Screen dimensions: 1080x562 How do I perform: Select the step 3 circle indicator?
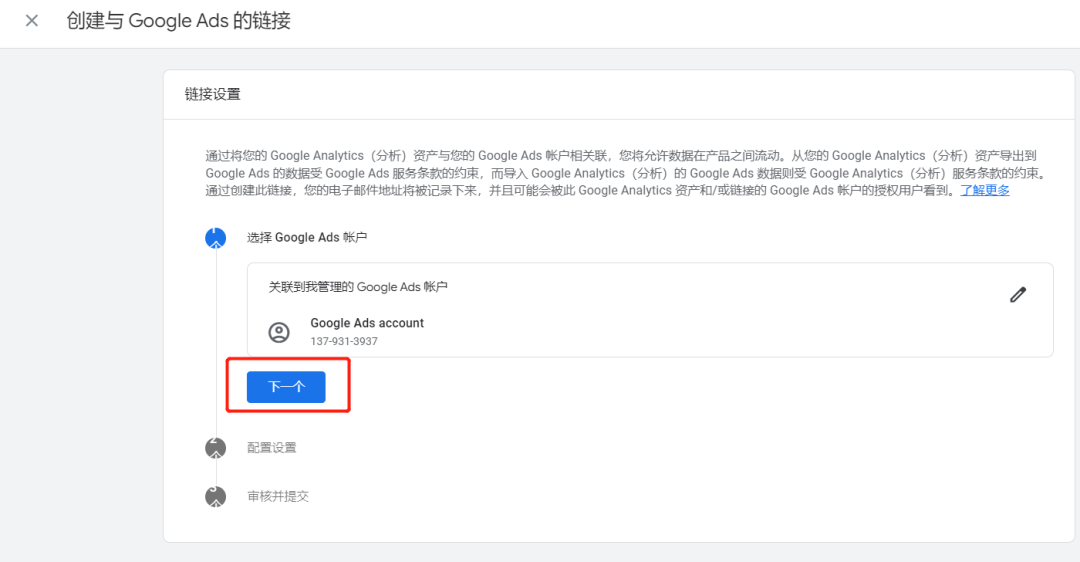[215, 496]
